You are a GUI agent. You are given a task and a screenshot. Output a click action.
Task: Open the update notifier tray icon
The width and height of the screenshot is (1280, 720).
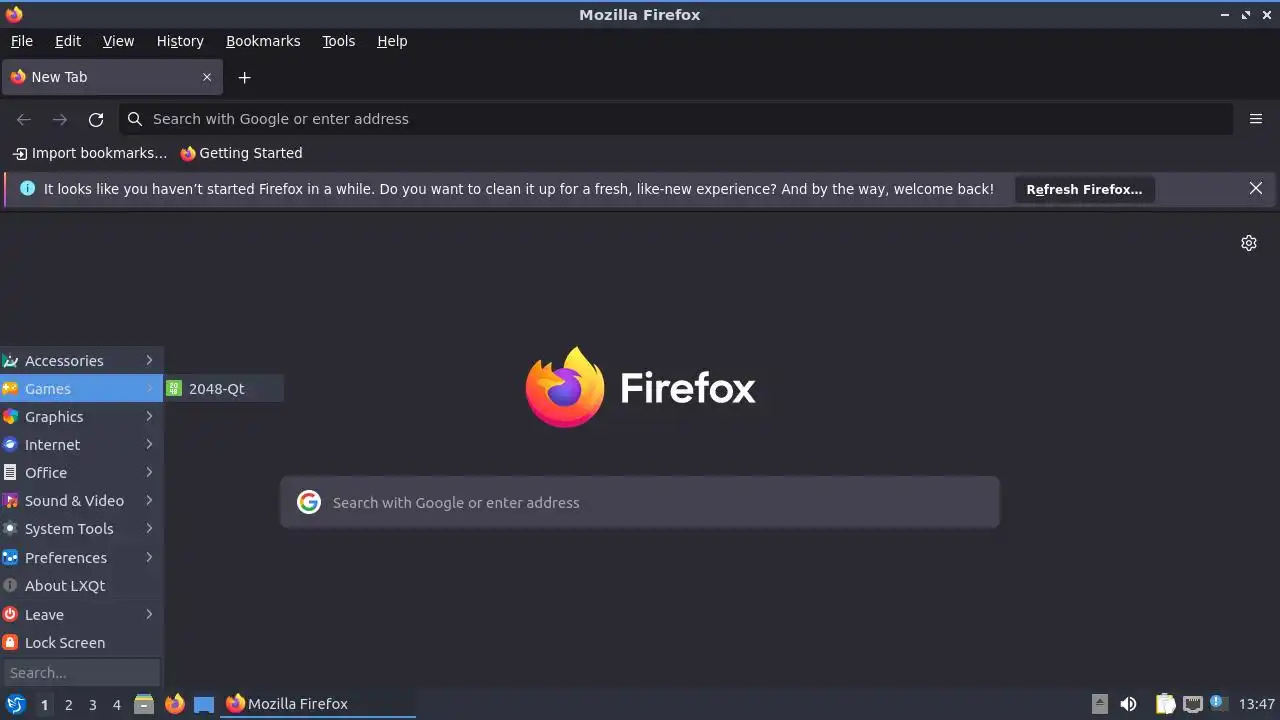[1218, 704]
